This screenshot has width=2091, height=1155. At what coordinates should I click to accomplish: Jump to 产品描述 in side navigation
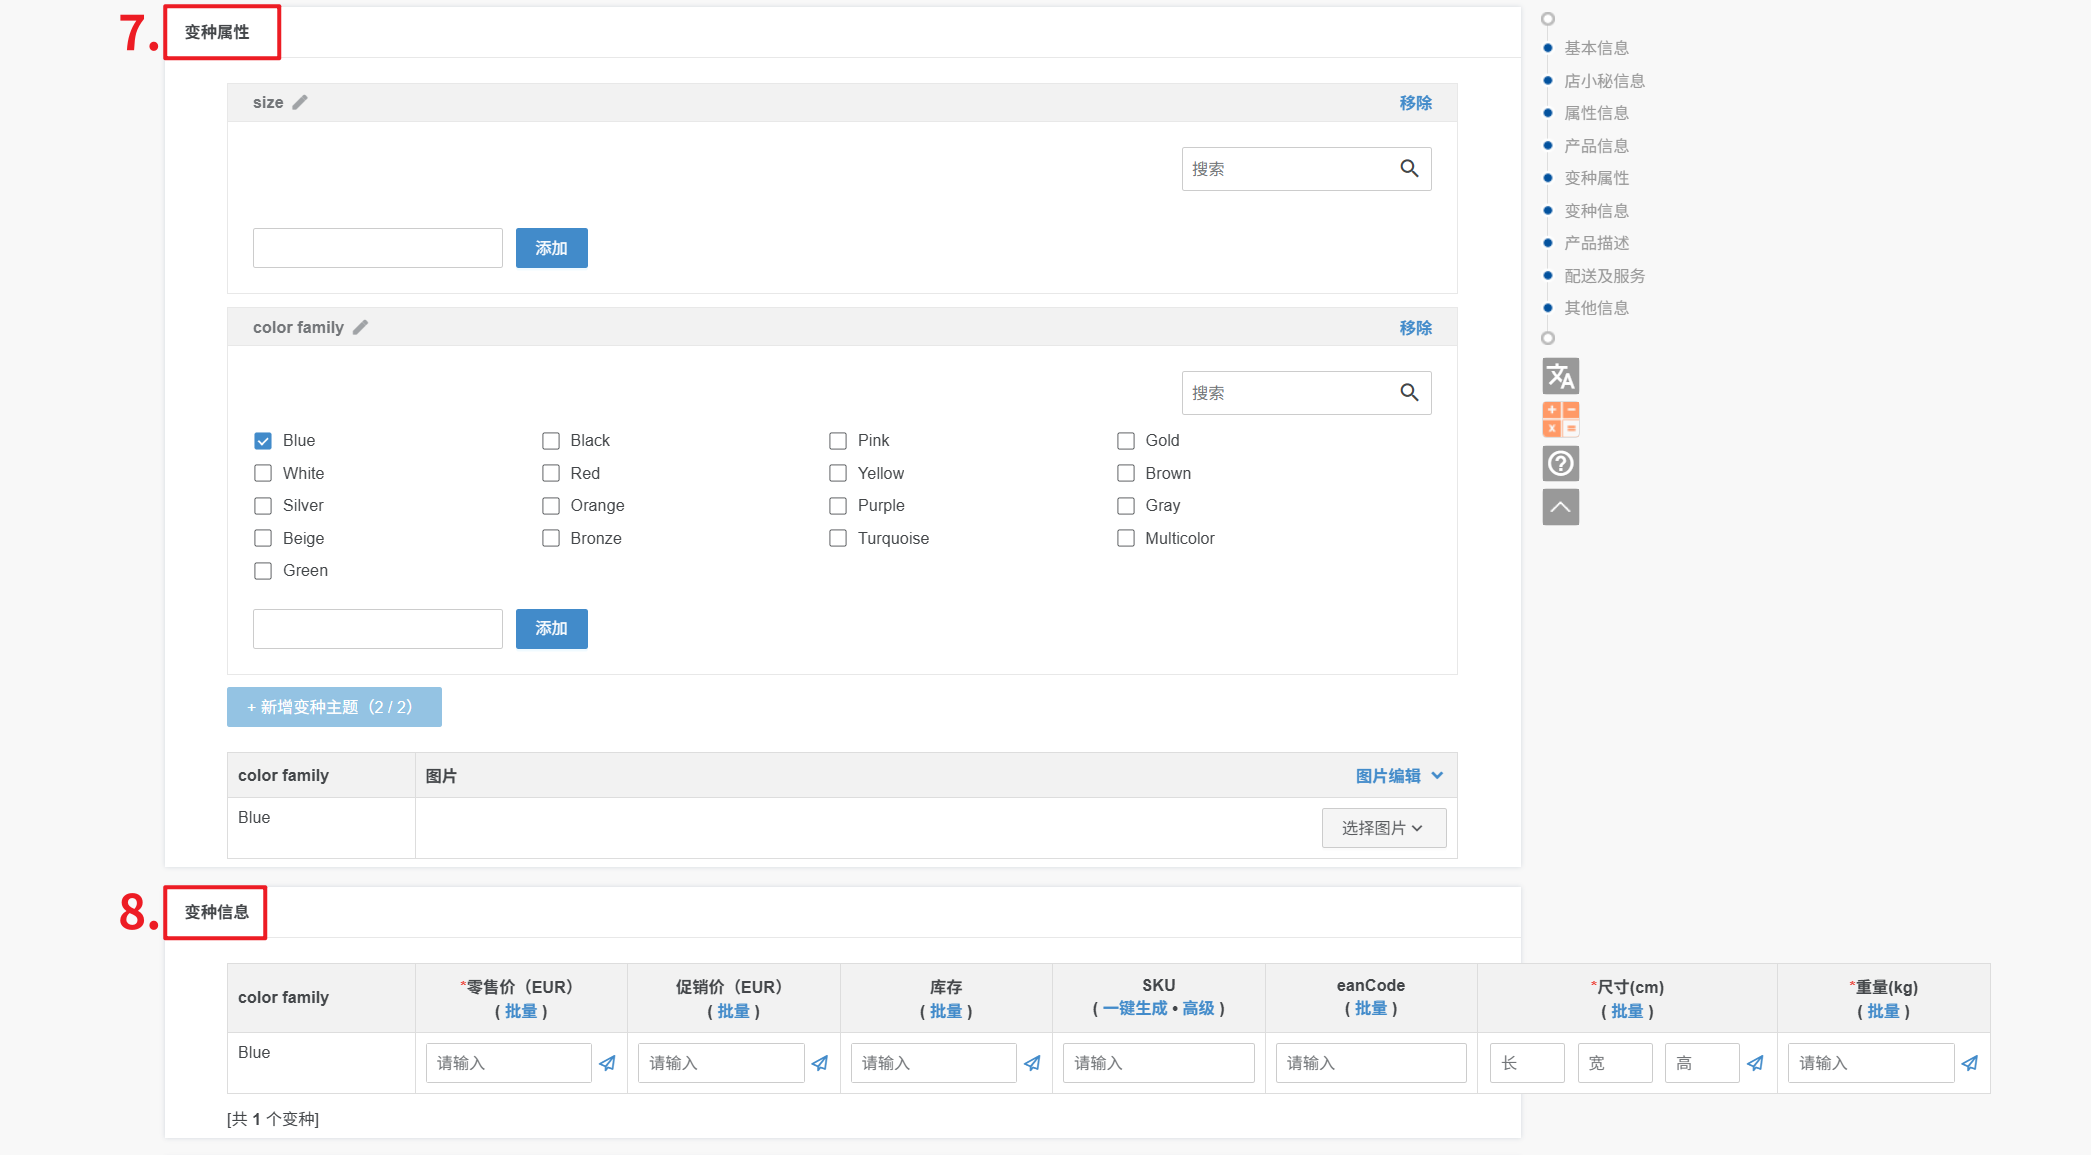(1596, 243)
